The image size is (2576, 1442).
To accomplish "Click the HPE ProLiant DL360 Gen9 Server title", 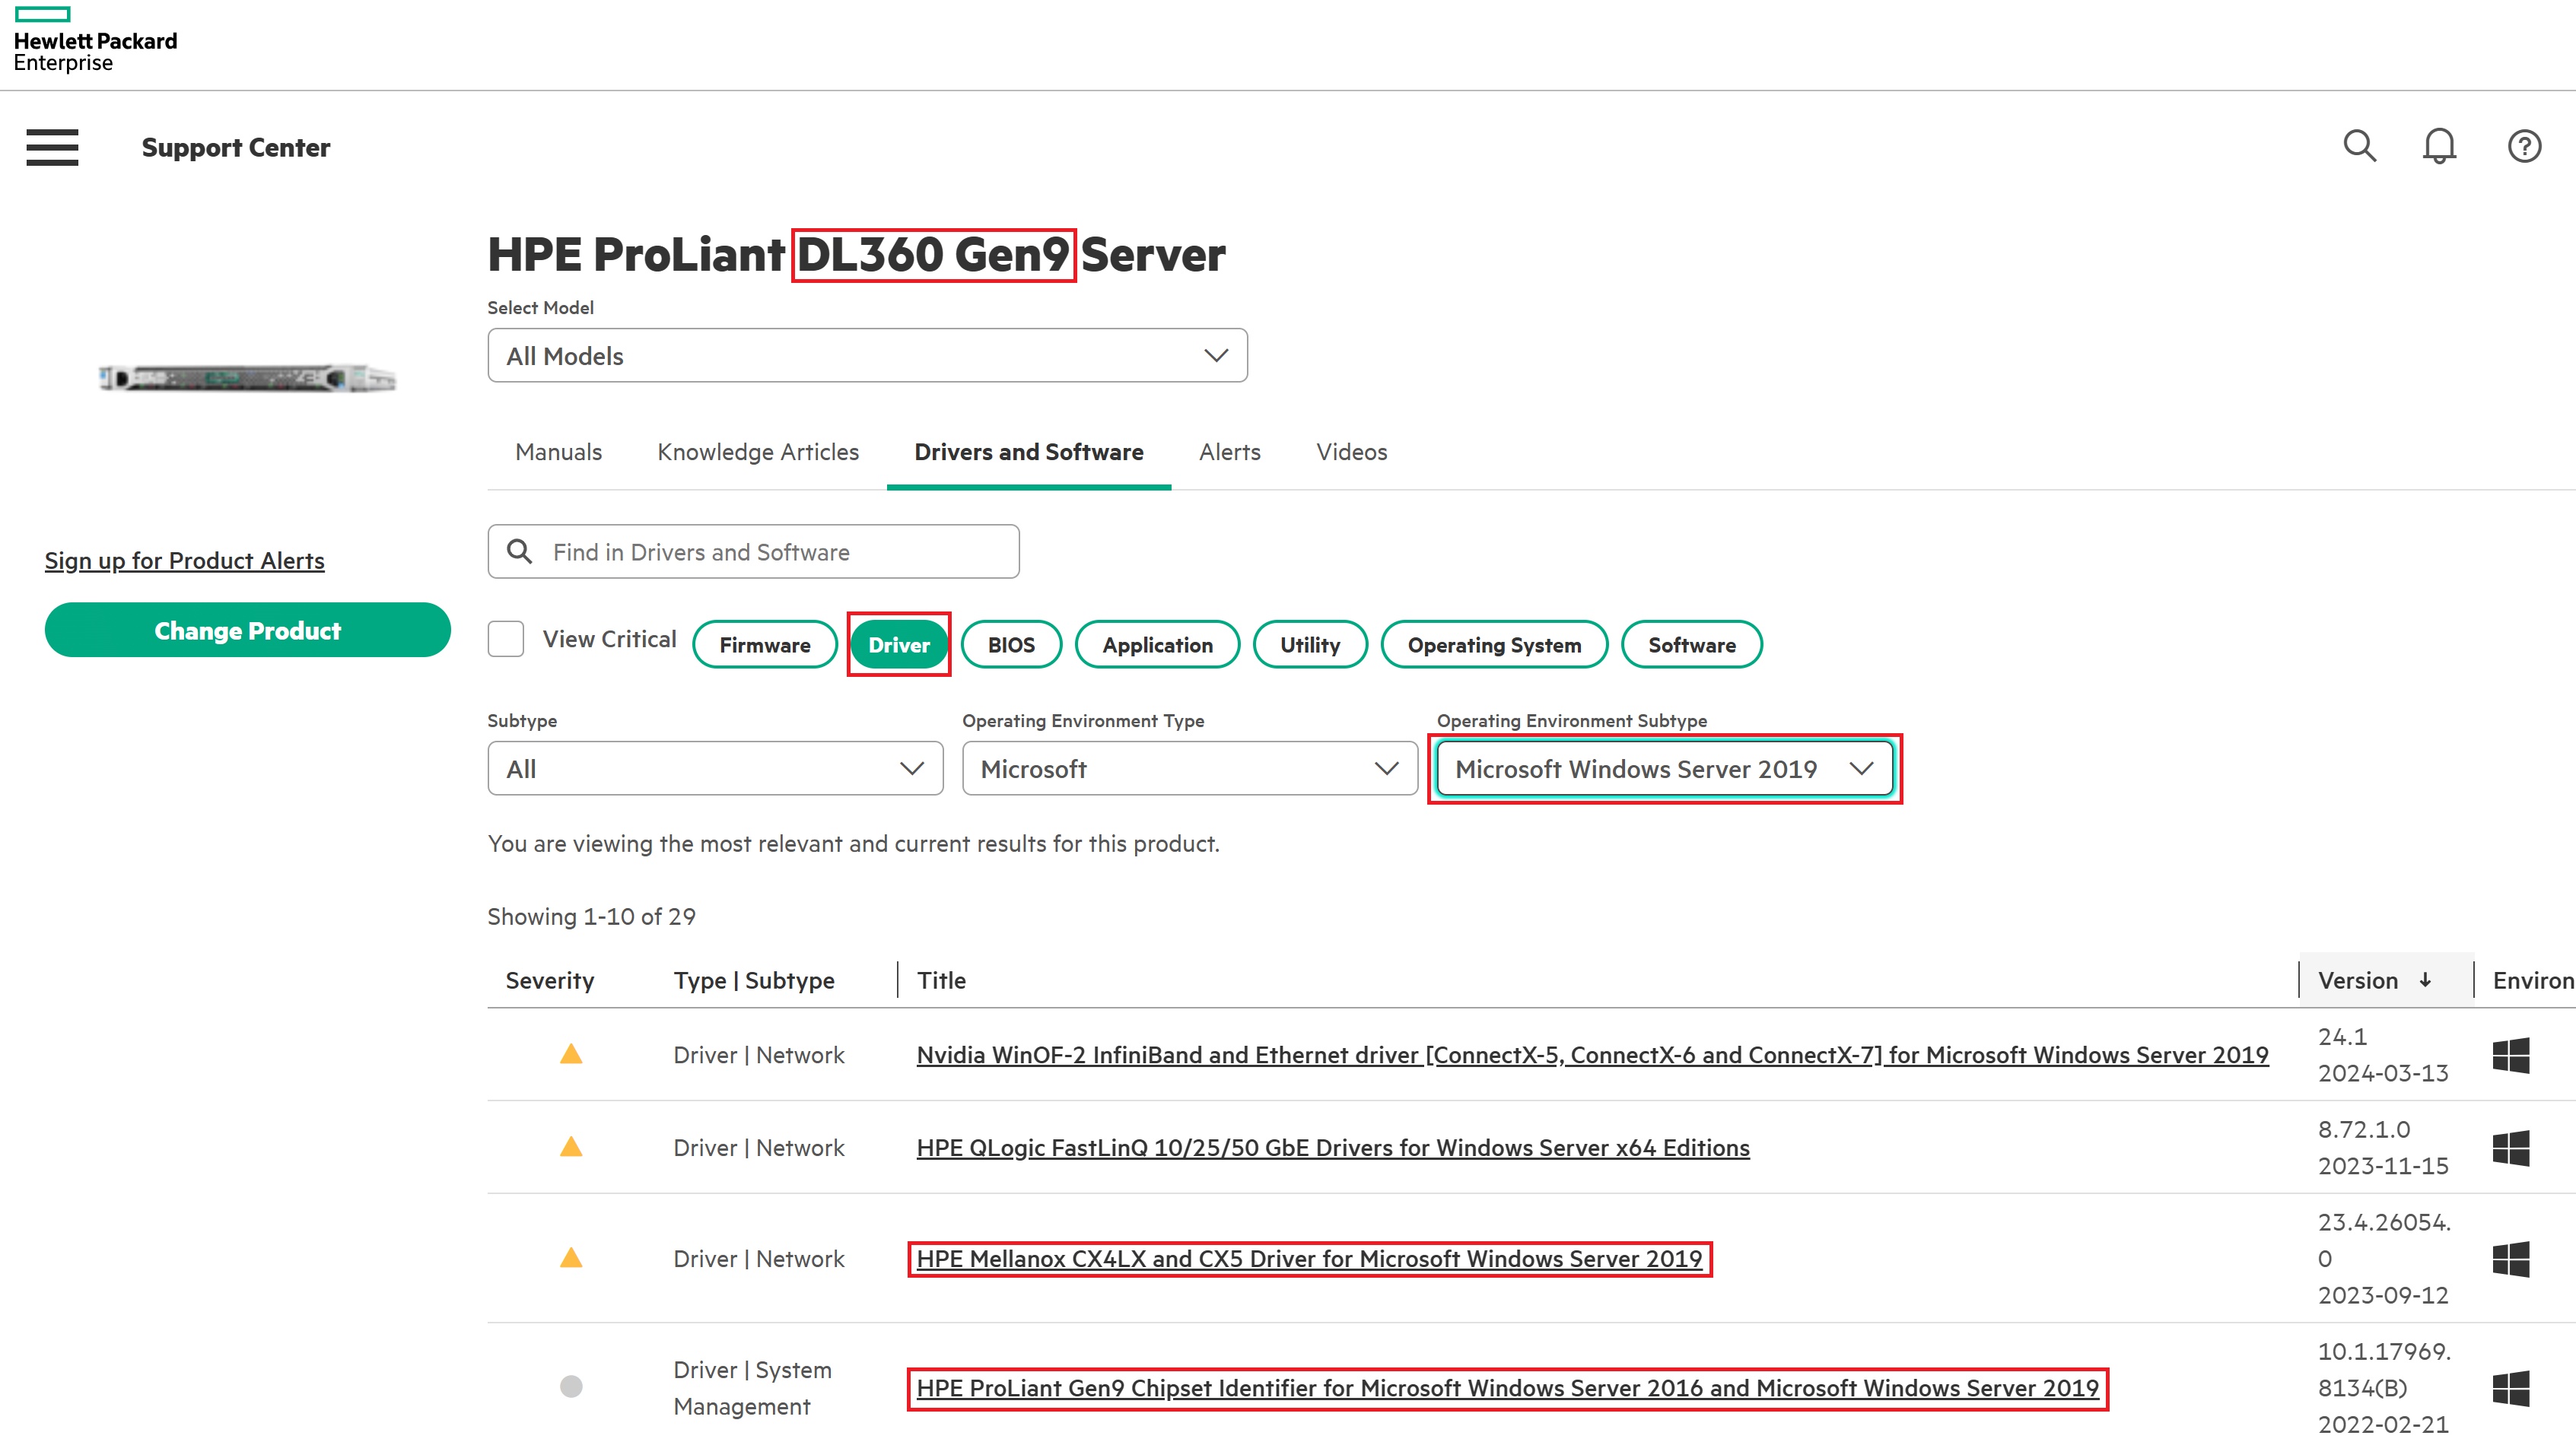I will click(x=856, y=255).
